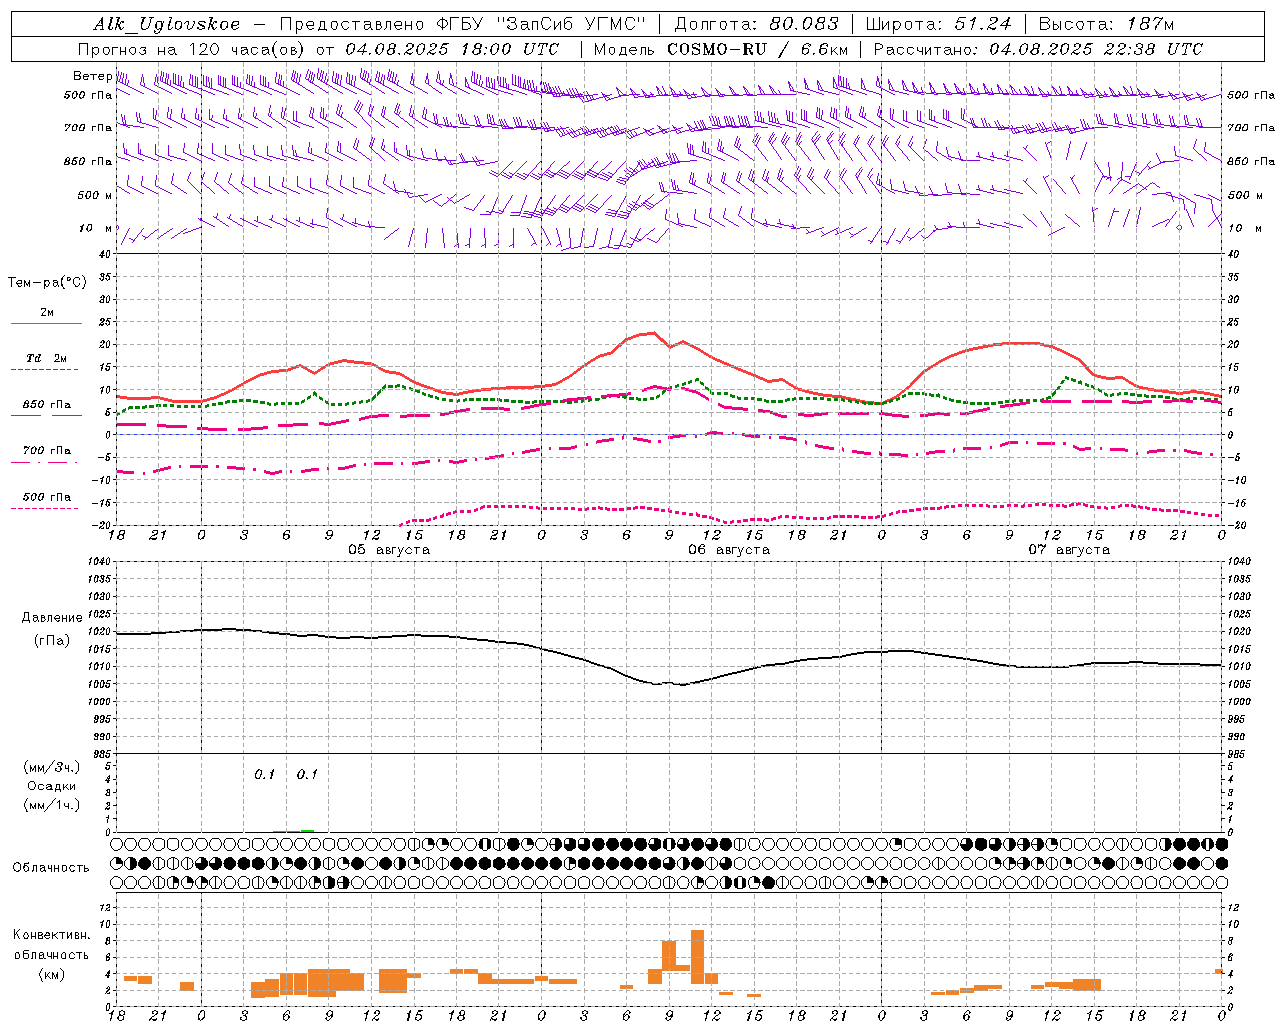Click the "Тем-ра(°C)" temperature axis title
The height and width of the screenshot is (1024, 1280).
point(47,283)
